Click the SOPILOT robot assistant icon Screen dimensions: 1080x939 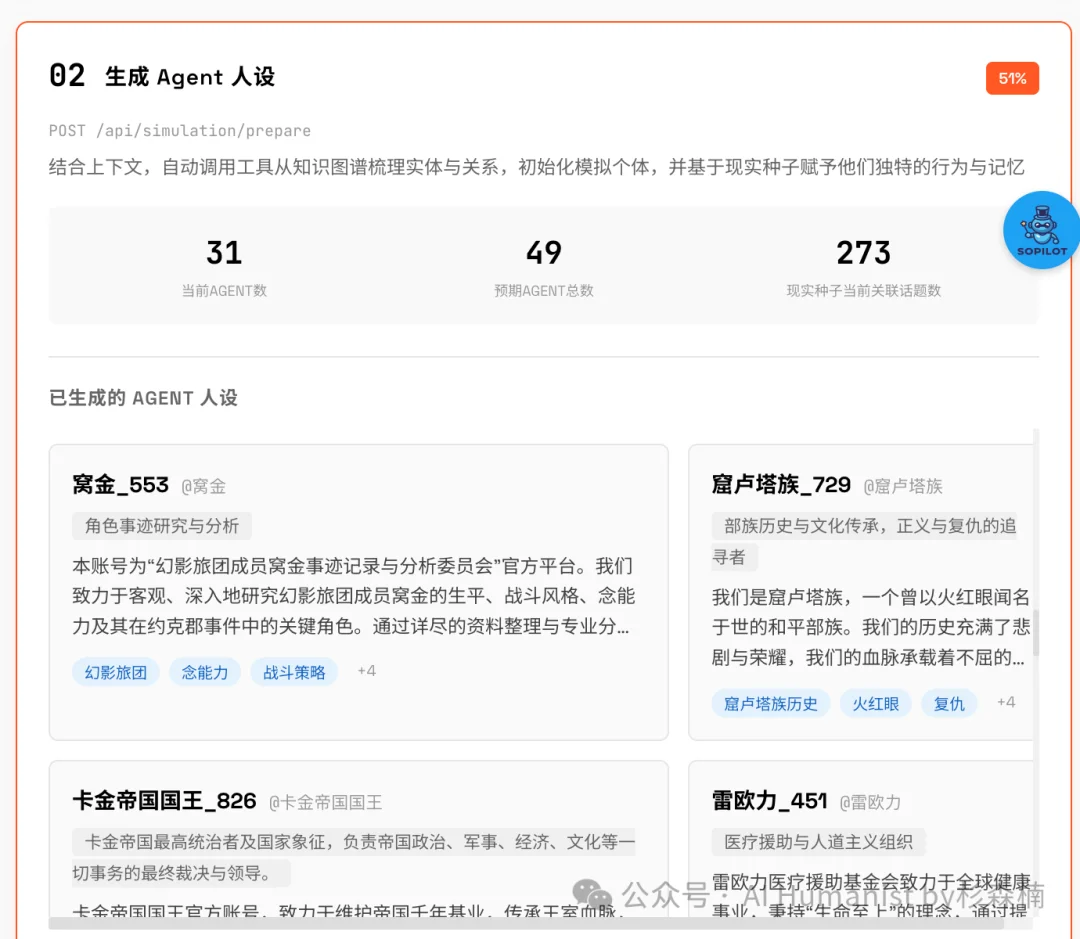[x=1041, y=230]
